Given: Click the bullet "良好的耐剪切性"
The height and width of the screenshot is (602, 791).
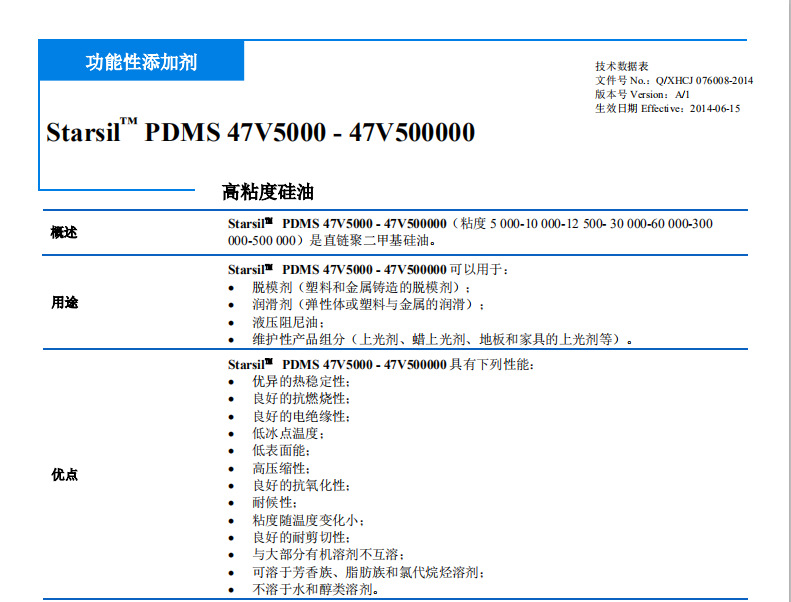Looking at the screenshot, I should 301,537.
